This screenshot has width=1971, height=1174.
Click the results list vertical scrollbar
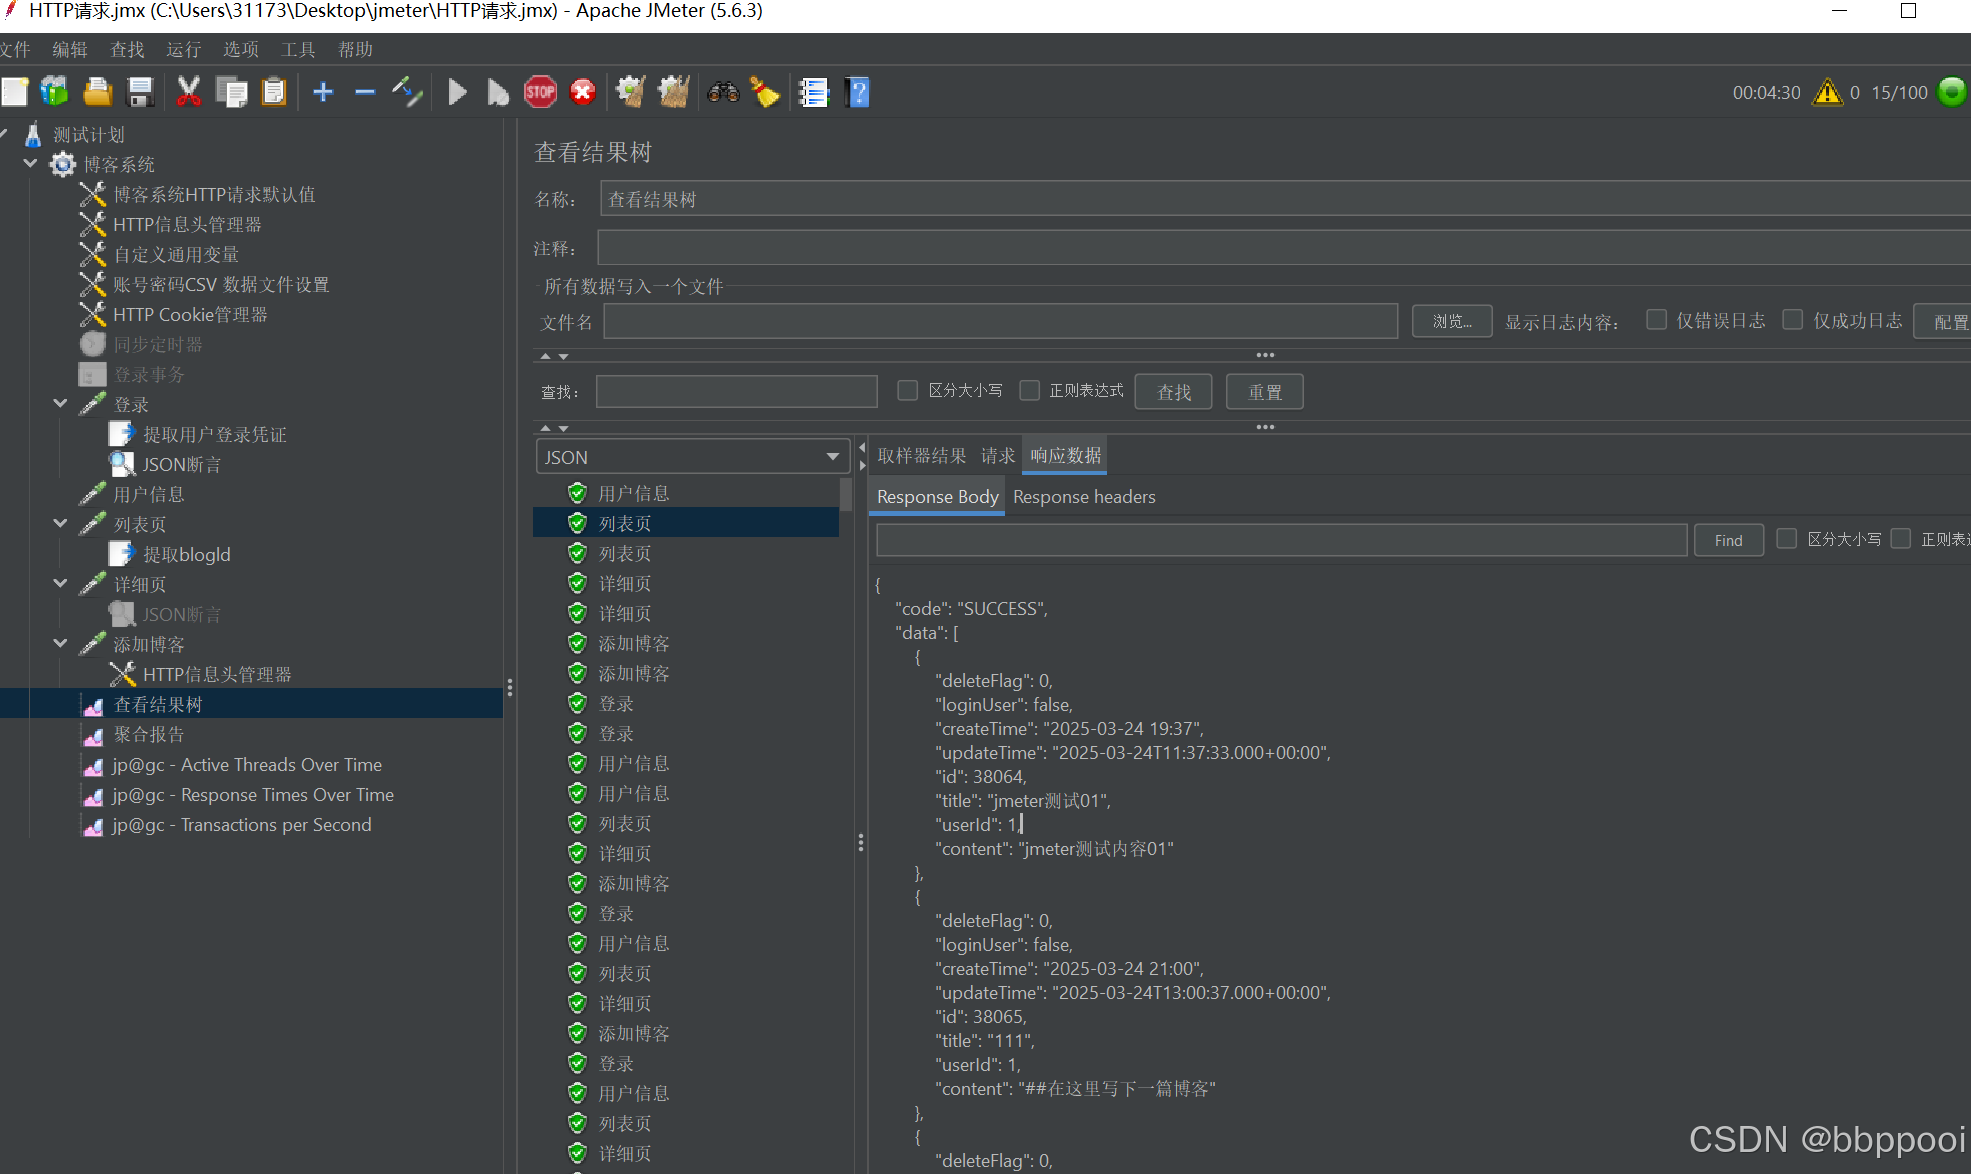coord(846,495)
